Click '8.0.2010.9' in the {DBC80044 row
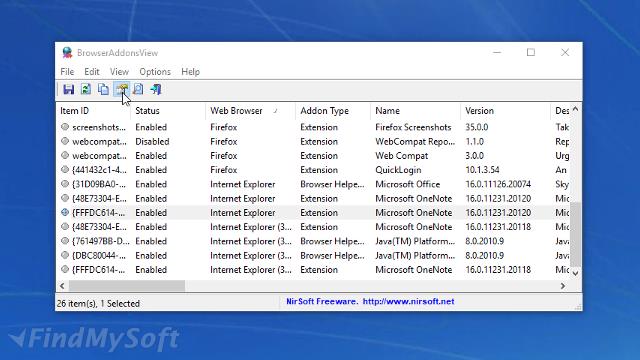Screen dimensions: 640x360 pos(484,256)
